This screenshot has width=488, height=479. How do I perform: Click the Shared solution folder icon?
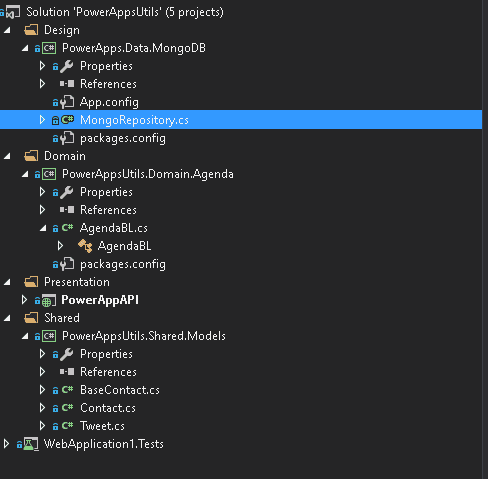[31, 318]
